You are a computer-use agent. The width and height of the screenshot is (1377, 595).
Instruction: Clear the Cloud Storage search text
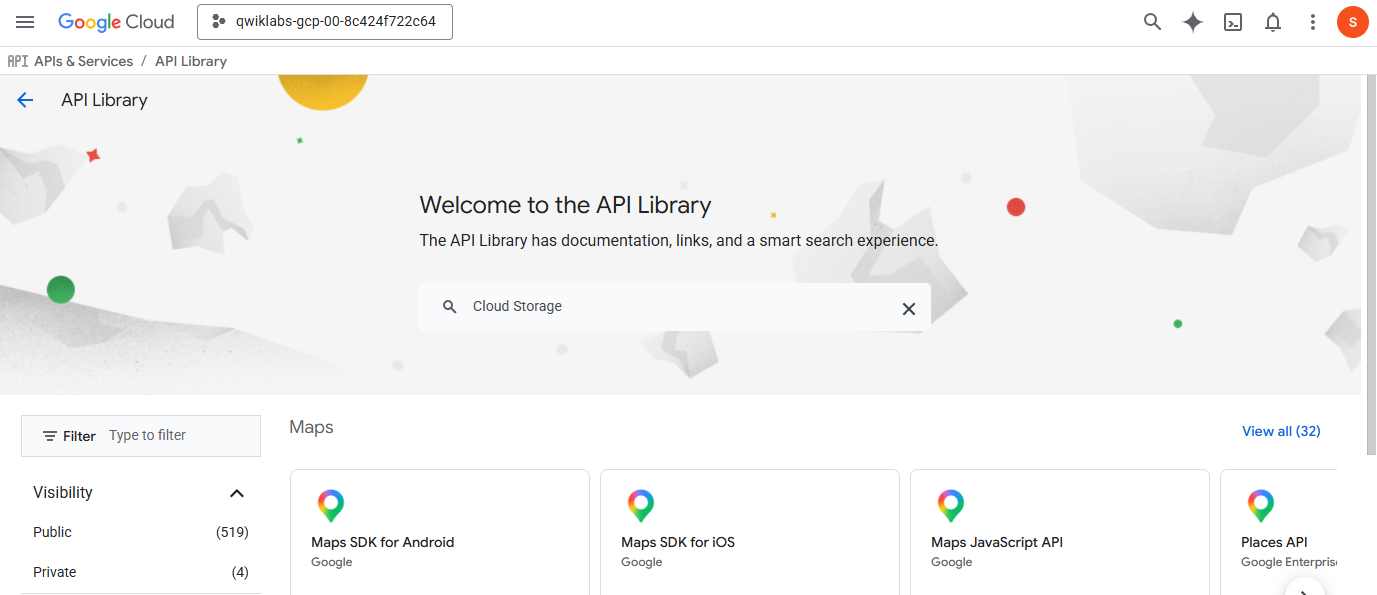(908, 308)
